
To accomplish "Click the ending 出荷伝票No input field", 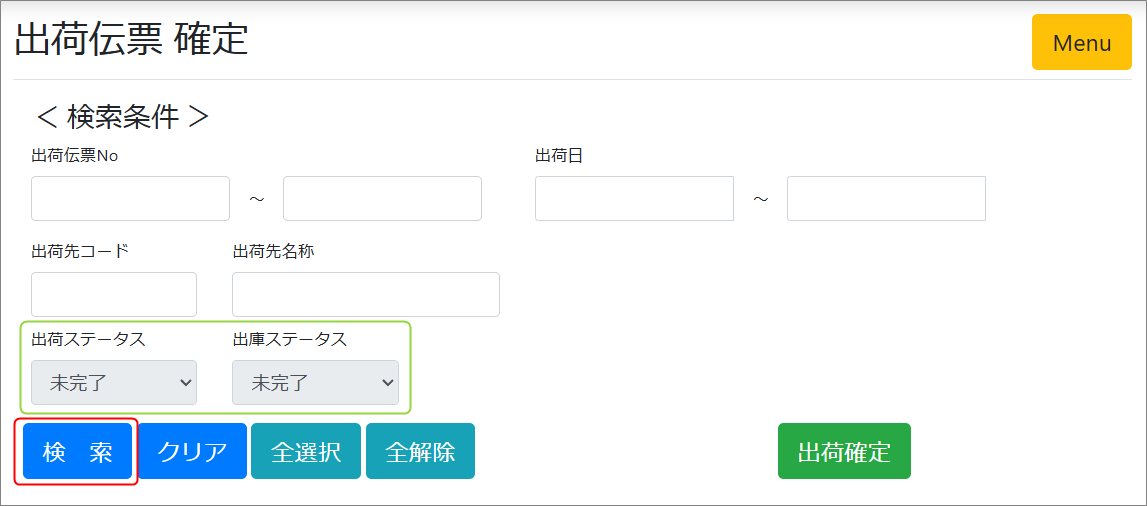I will point(382,198).
